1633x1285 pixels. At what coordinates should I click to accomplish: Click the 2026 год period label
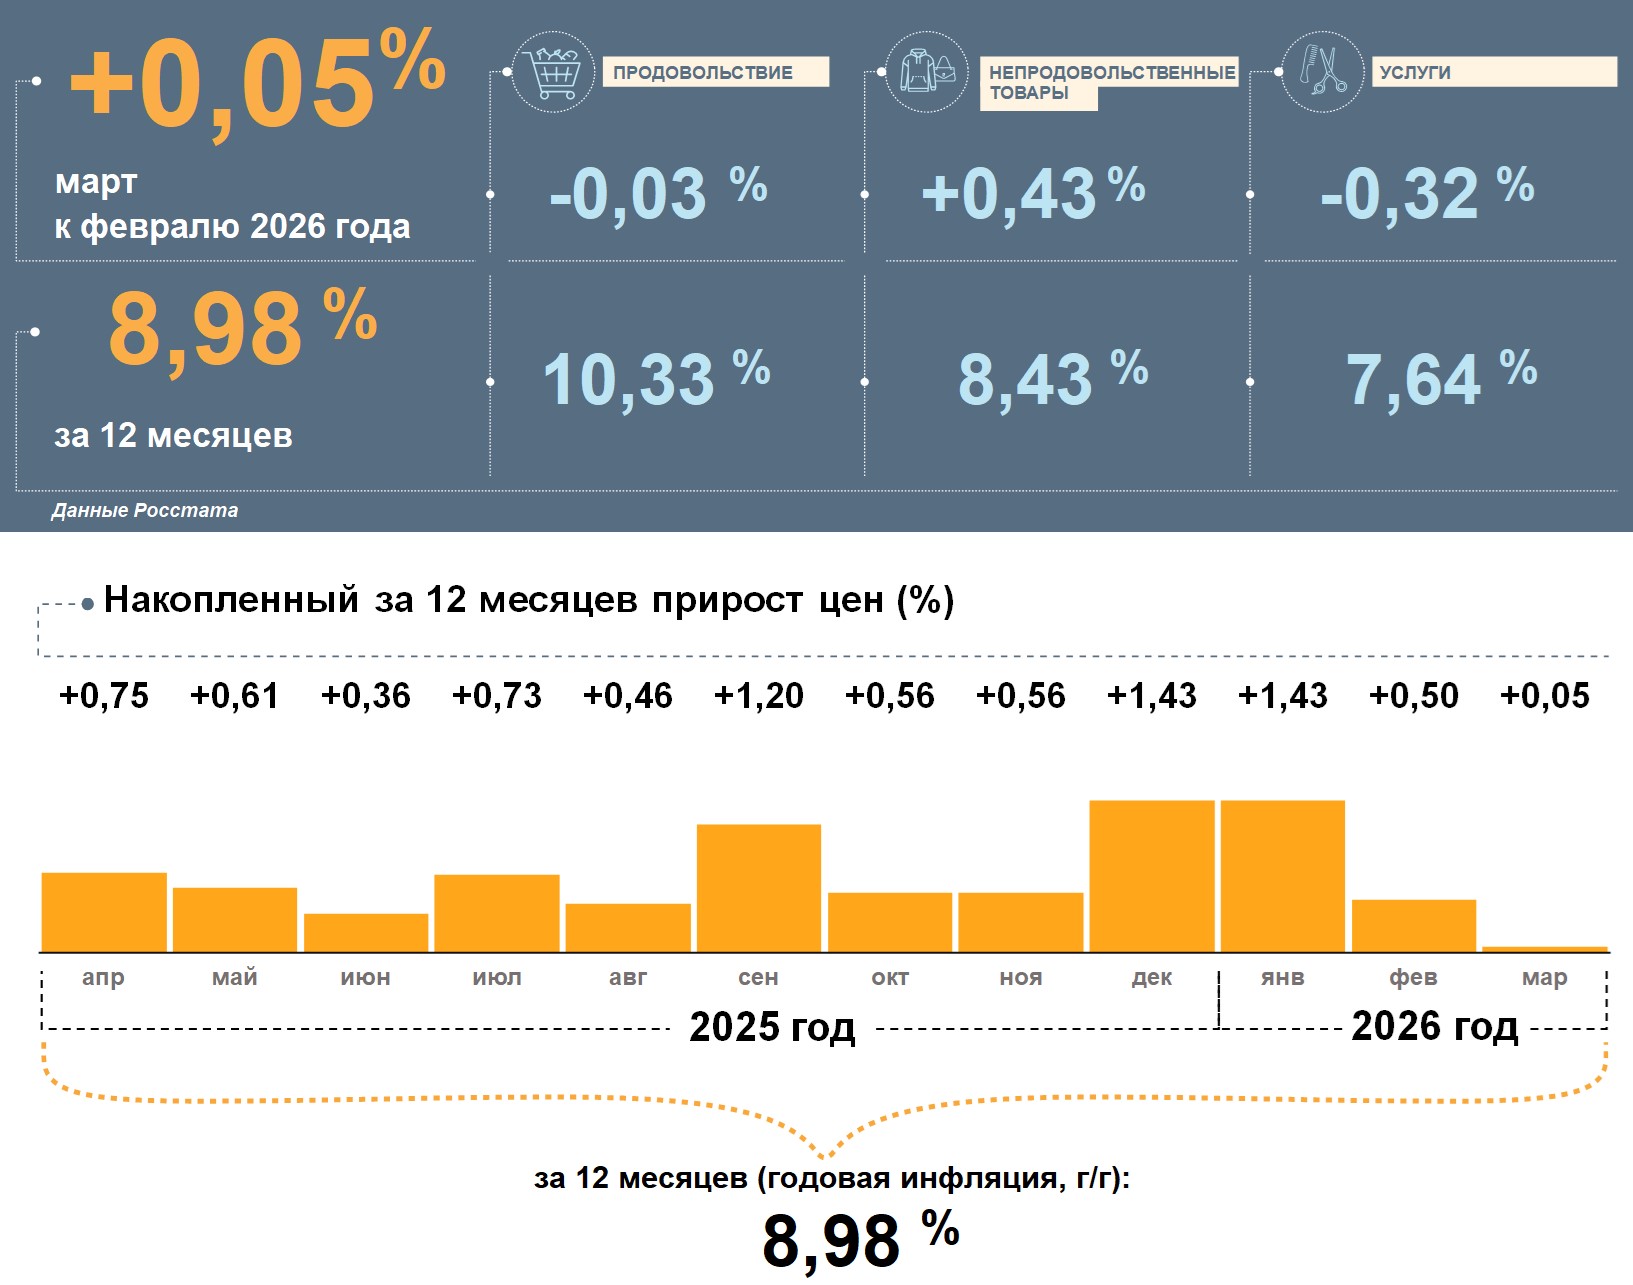point(1434,1026)
